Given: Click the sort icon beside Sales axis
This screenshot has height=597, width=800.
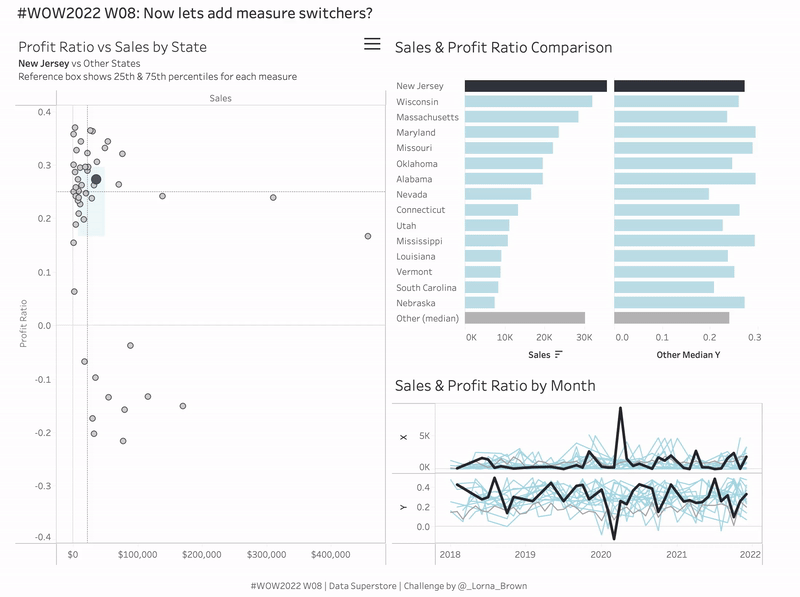Looking at the screenshot, I should click(x=558, y=354).
